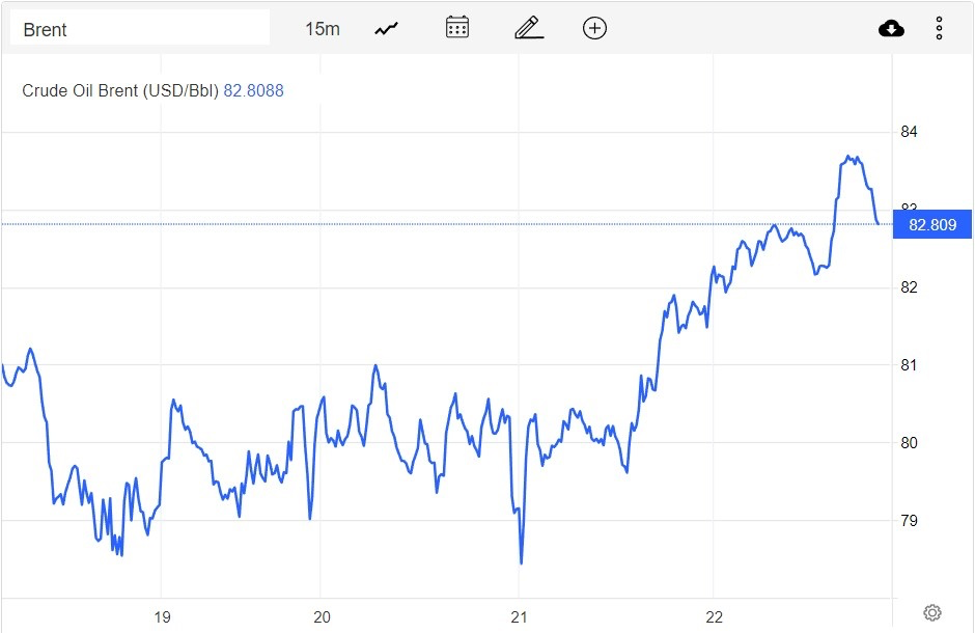Image resolution: width=977 pixels, height=633 pixels.
Task: Select date label 21 on the time axis
Action: pyautogui.click(x=519, y=616)
